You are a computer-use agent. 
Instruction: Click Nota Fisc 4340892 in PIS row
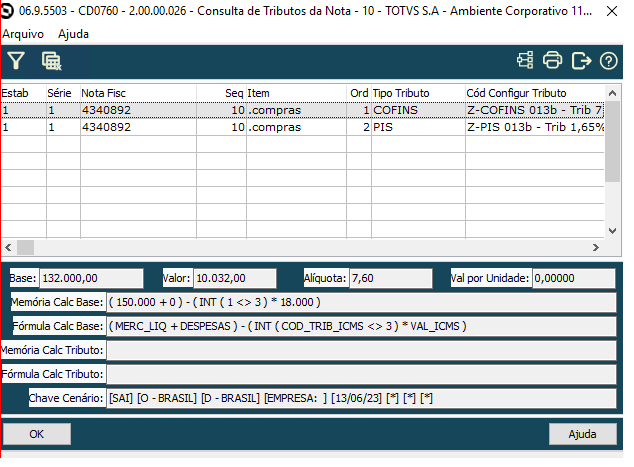click(x=138, y=127)
